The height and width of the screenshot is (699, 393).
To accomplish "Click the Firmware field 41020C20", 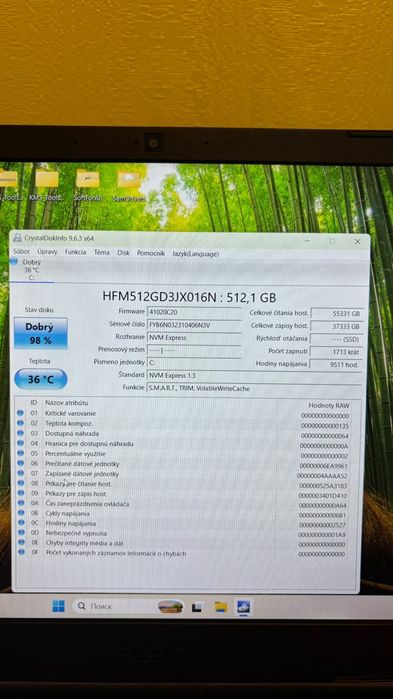I will click(194, 312).
